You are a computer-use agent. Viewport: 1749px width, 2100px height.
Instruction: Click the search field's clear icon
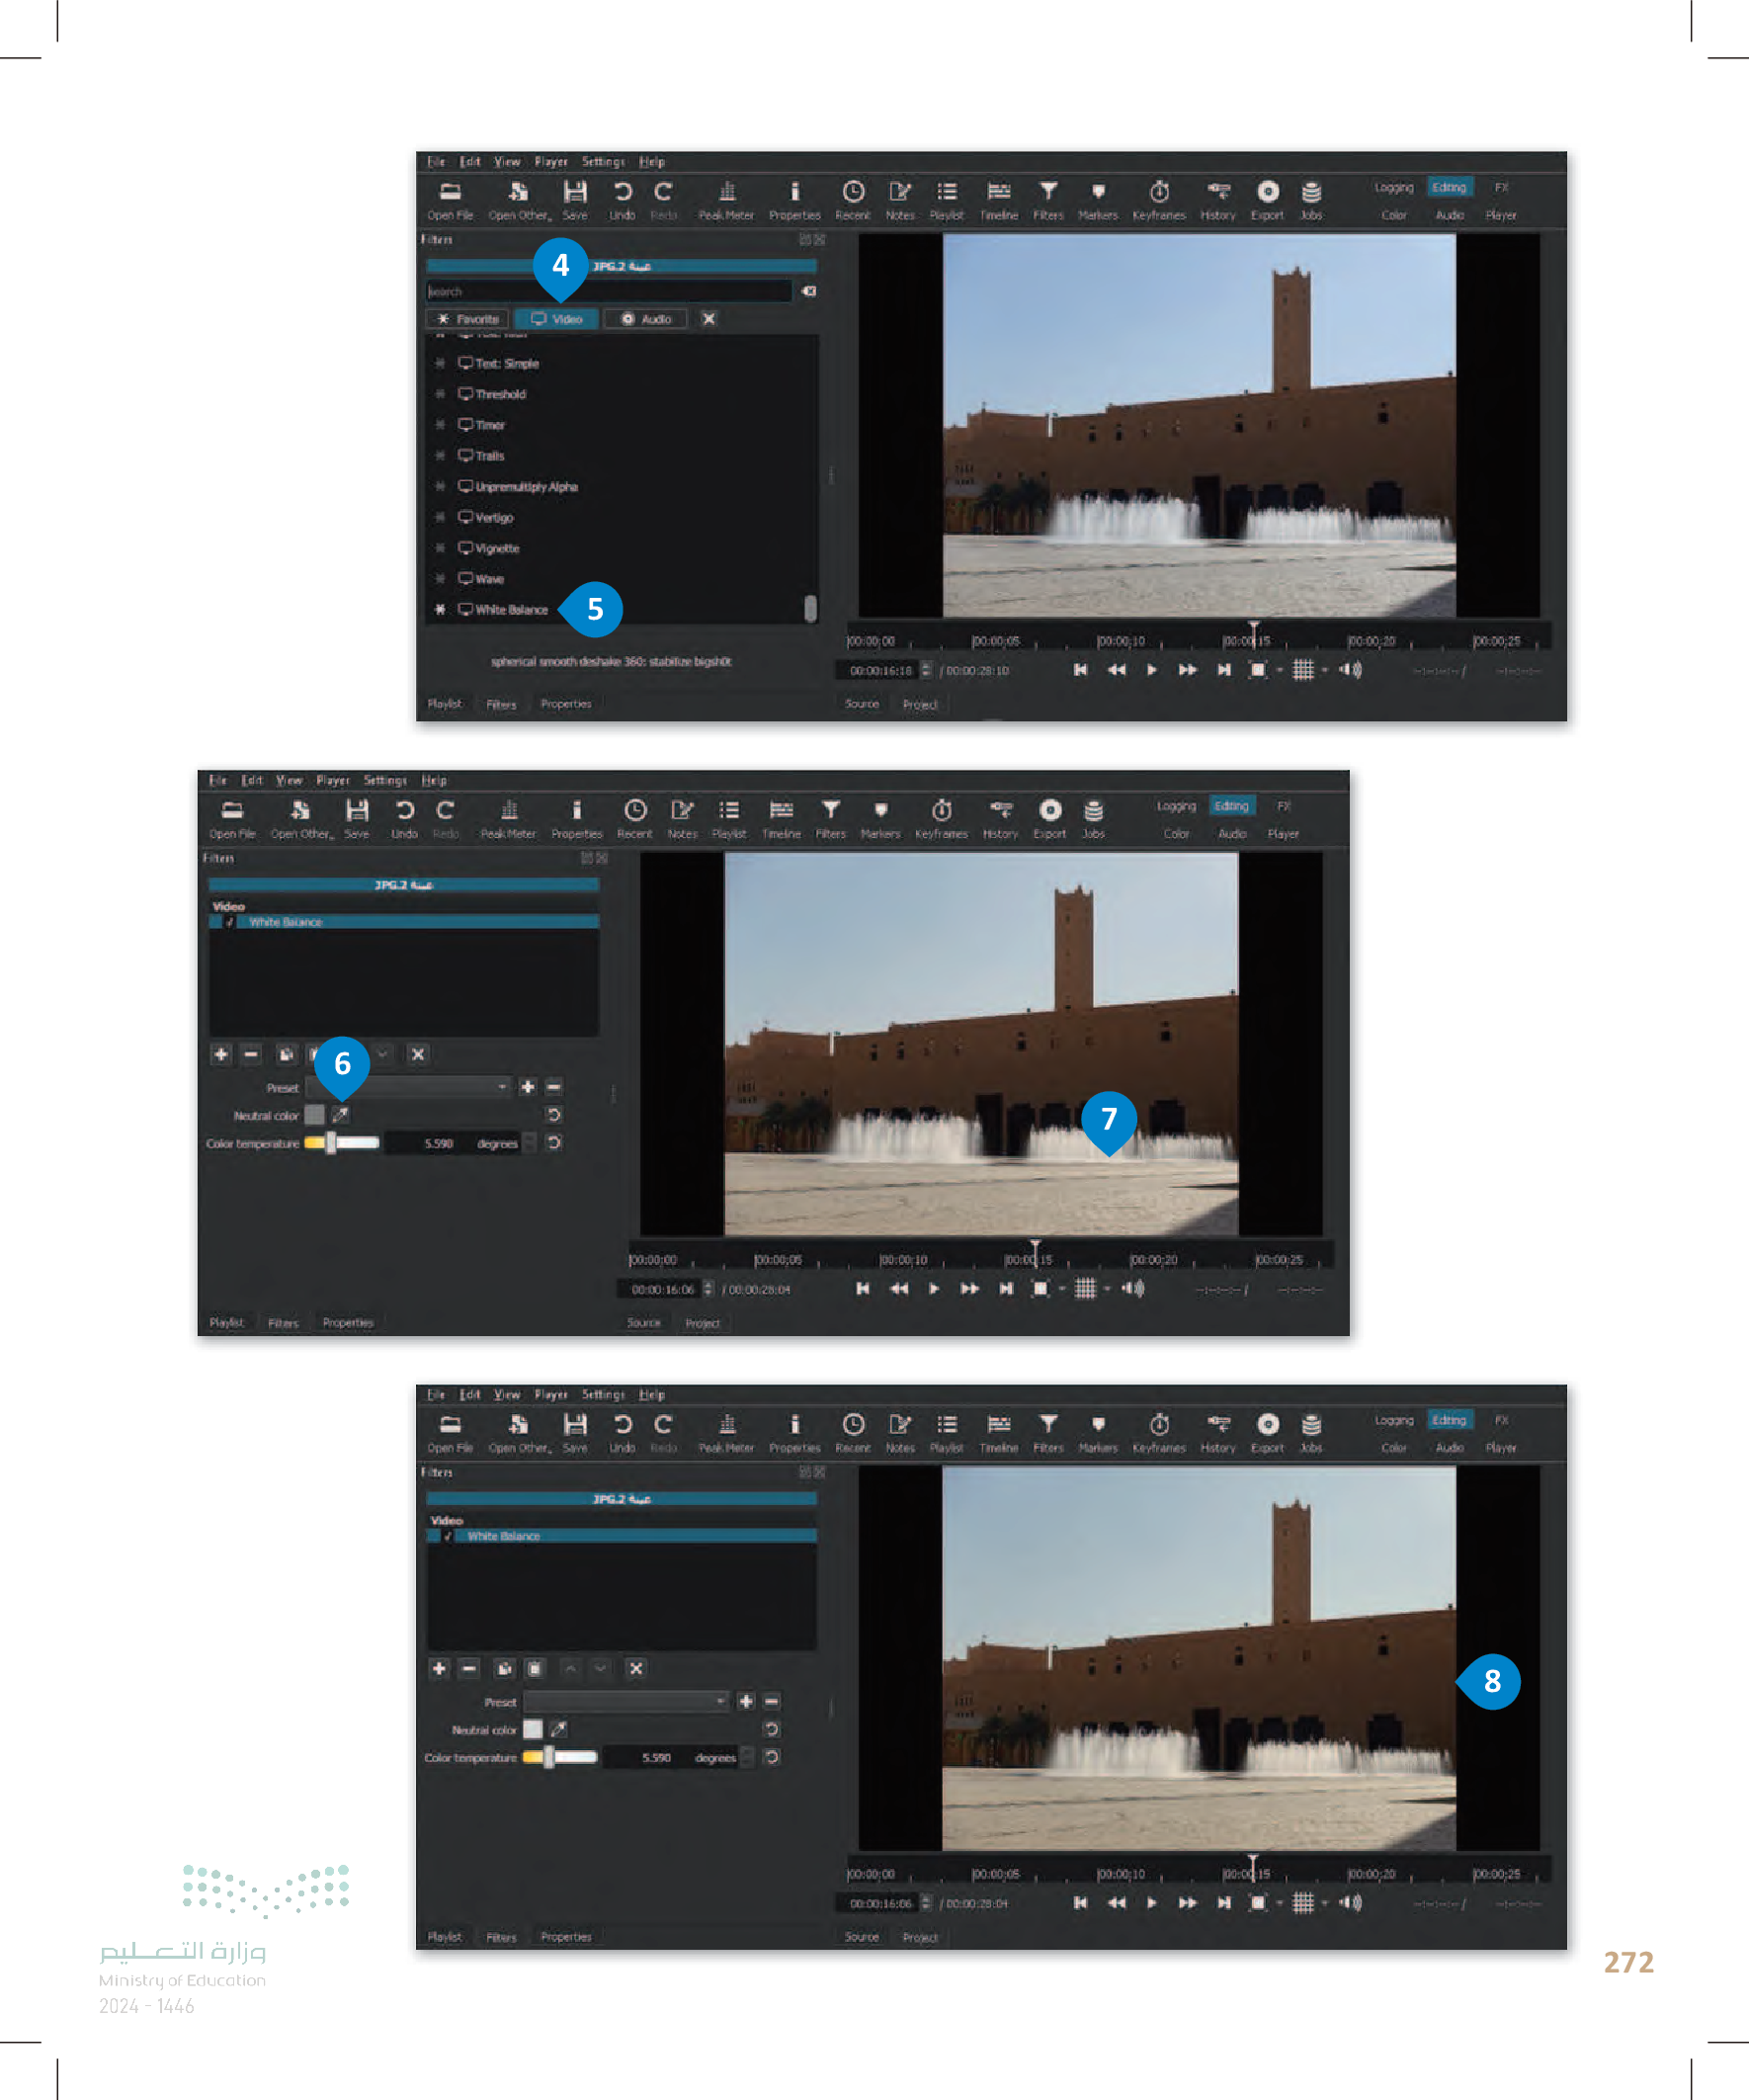[809, 291]
